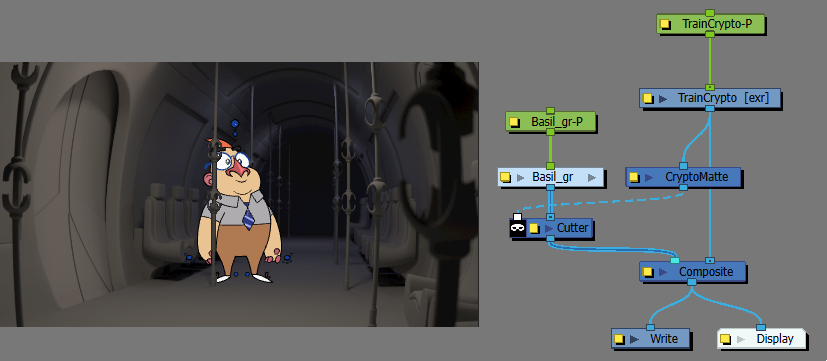
Task: Click the Write node input port
Action: point(651,327)
